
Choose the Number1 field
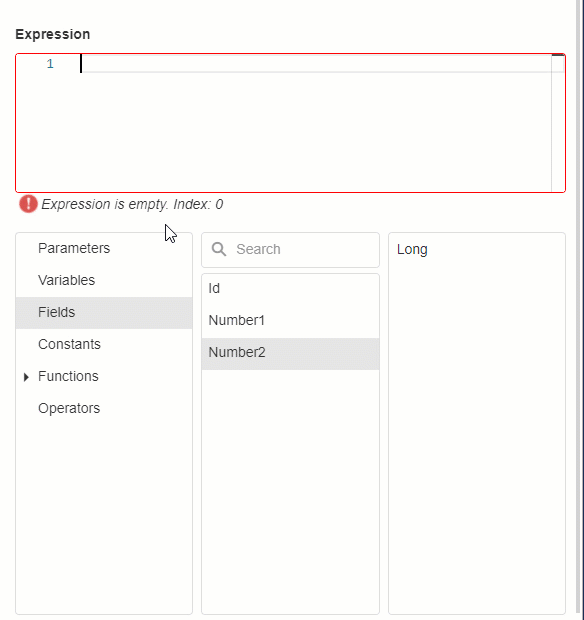[x=291, y=320]
